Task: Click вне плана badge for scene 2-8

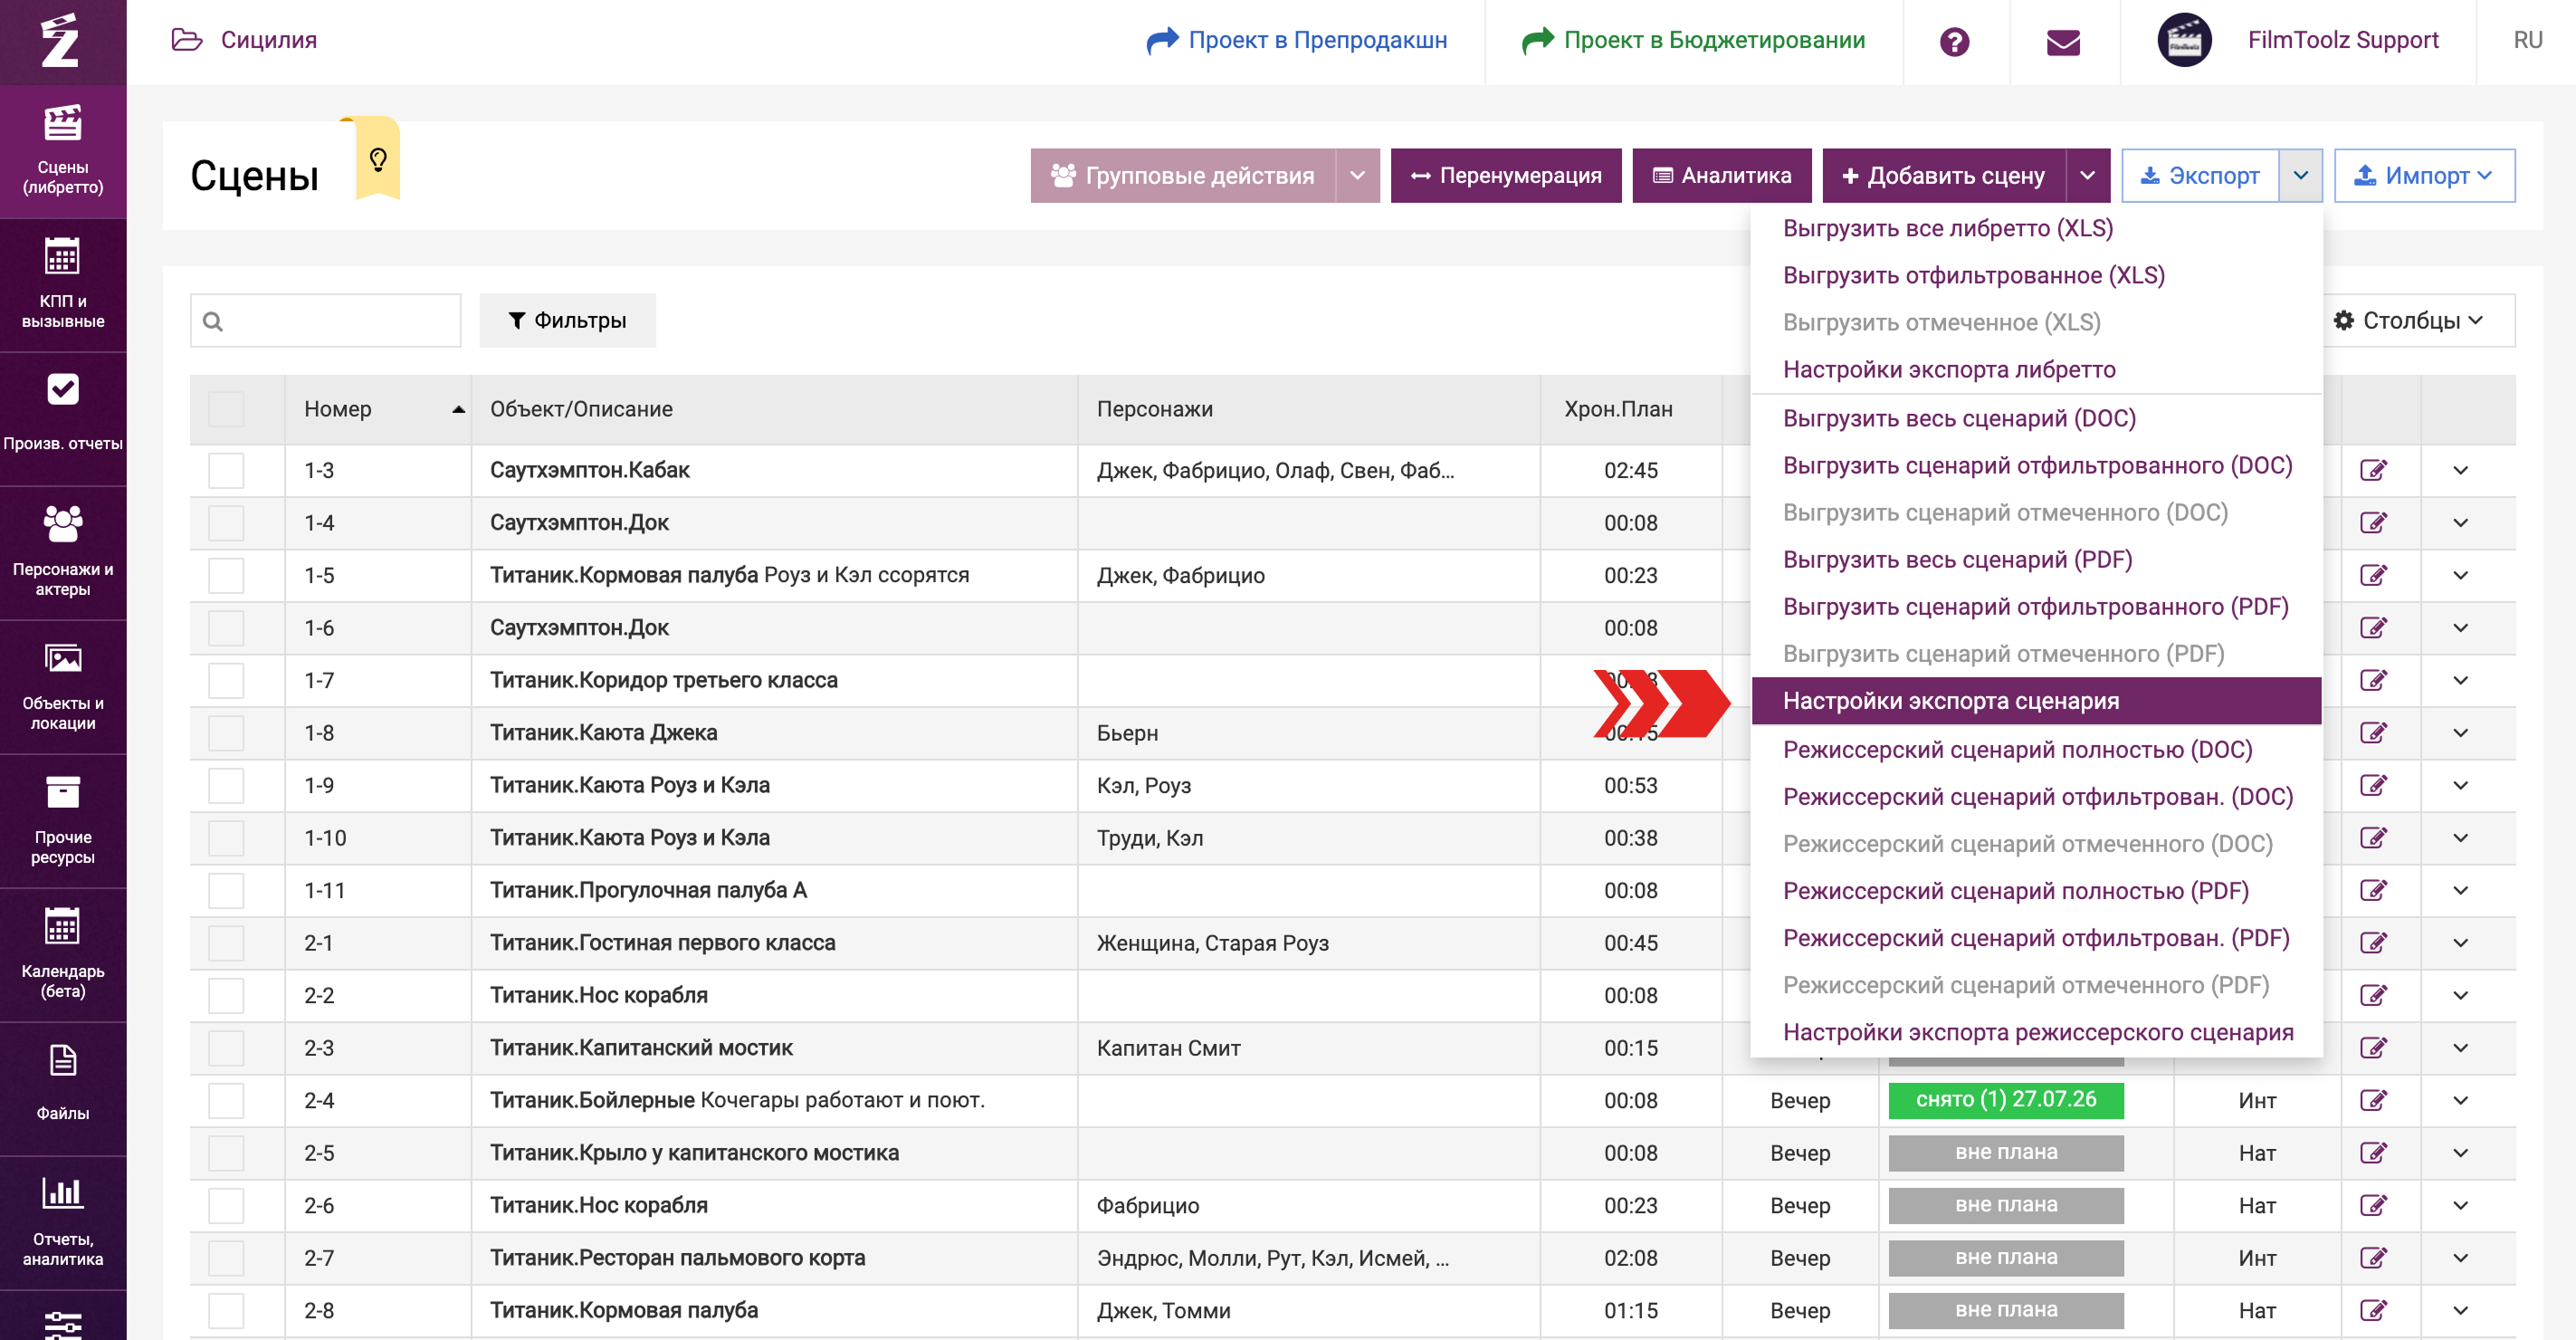Action: point(2006,1310)
